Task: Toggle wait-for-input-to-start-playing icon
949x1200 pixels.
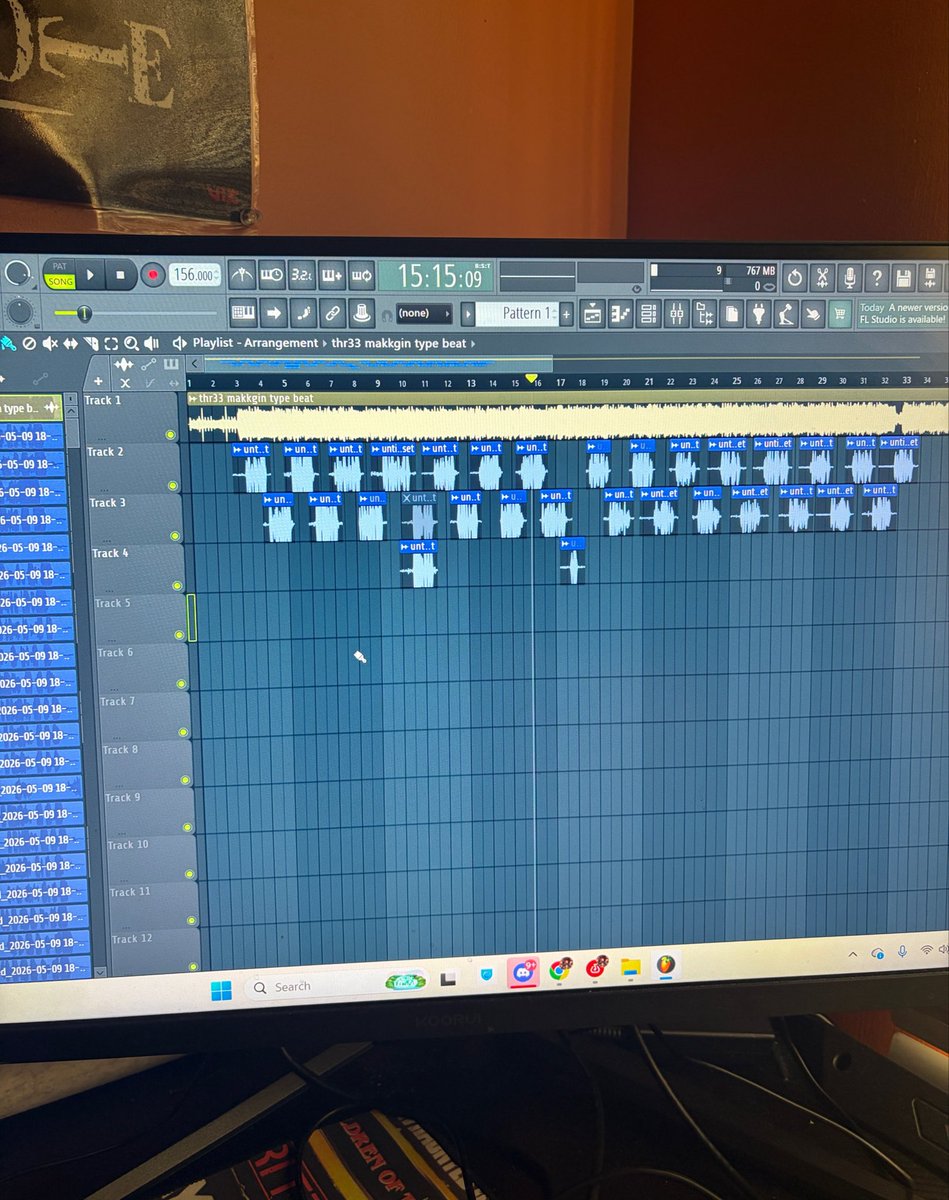Action: pyautogui.click(x=271, y=275)
